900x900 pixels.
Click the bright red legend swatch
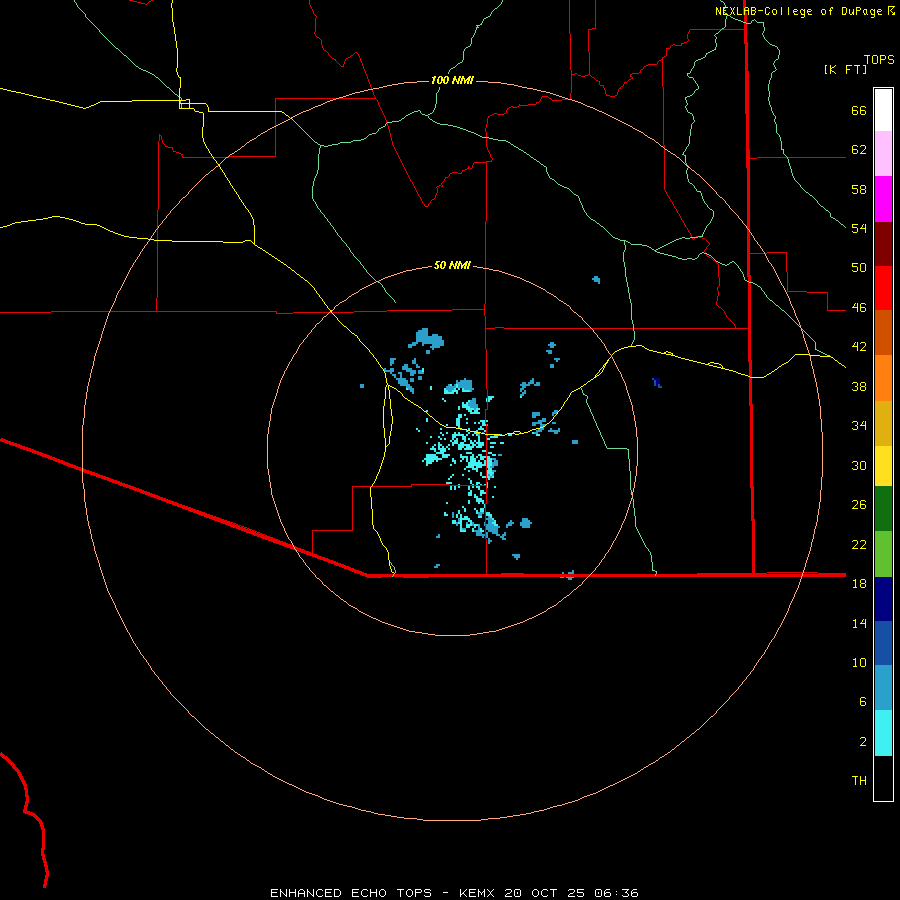tap(883, 288)
